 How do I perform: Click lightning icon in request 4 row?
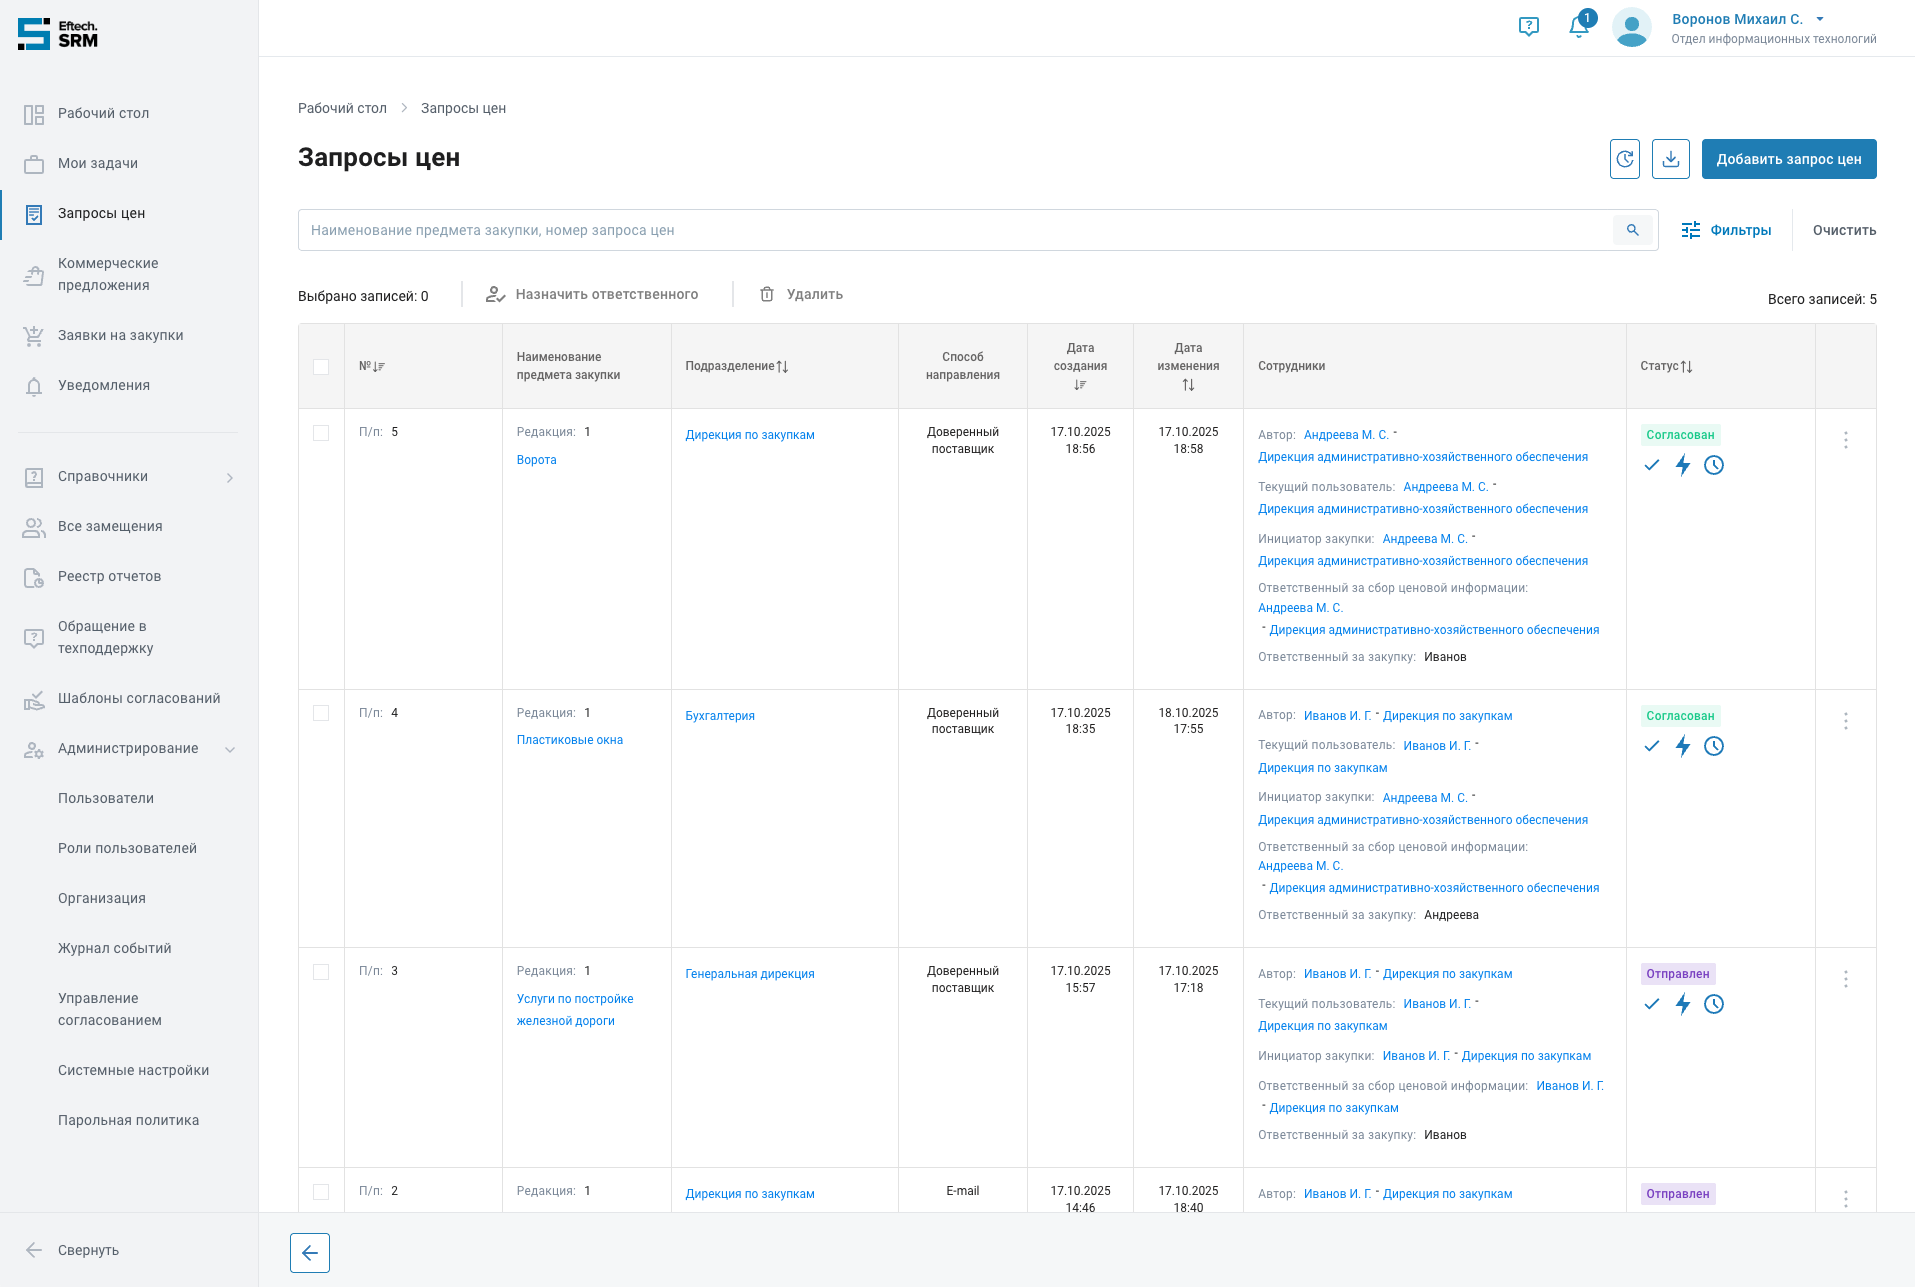point(1683,746)
